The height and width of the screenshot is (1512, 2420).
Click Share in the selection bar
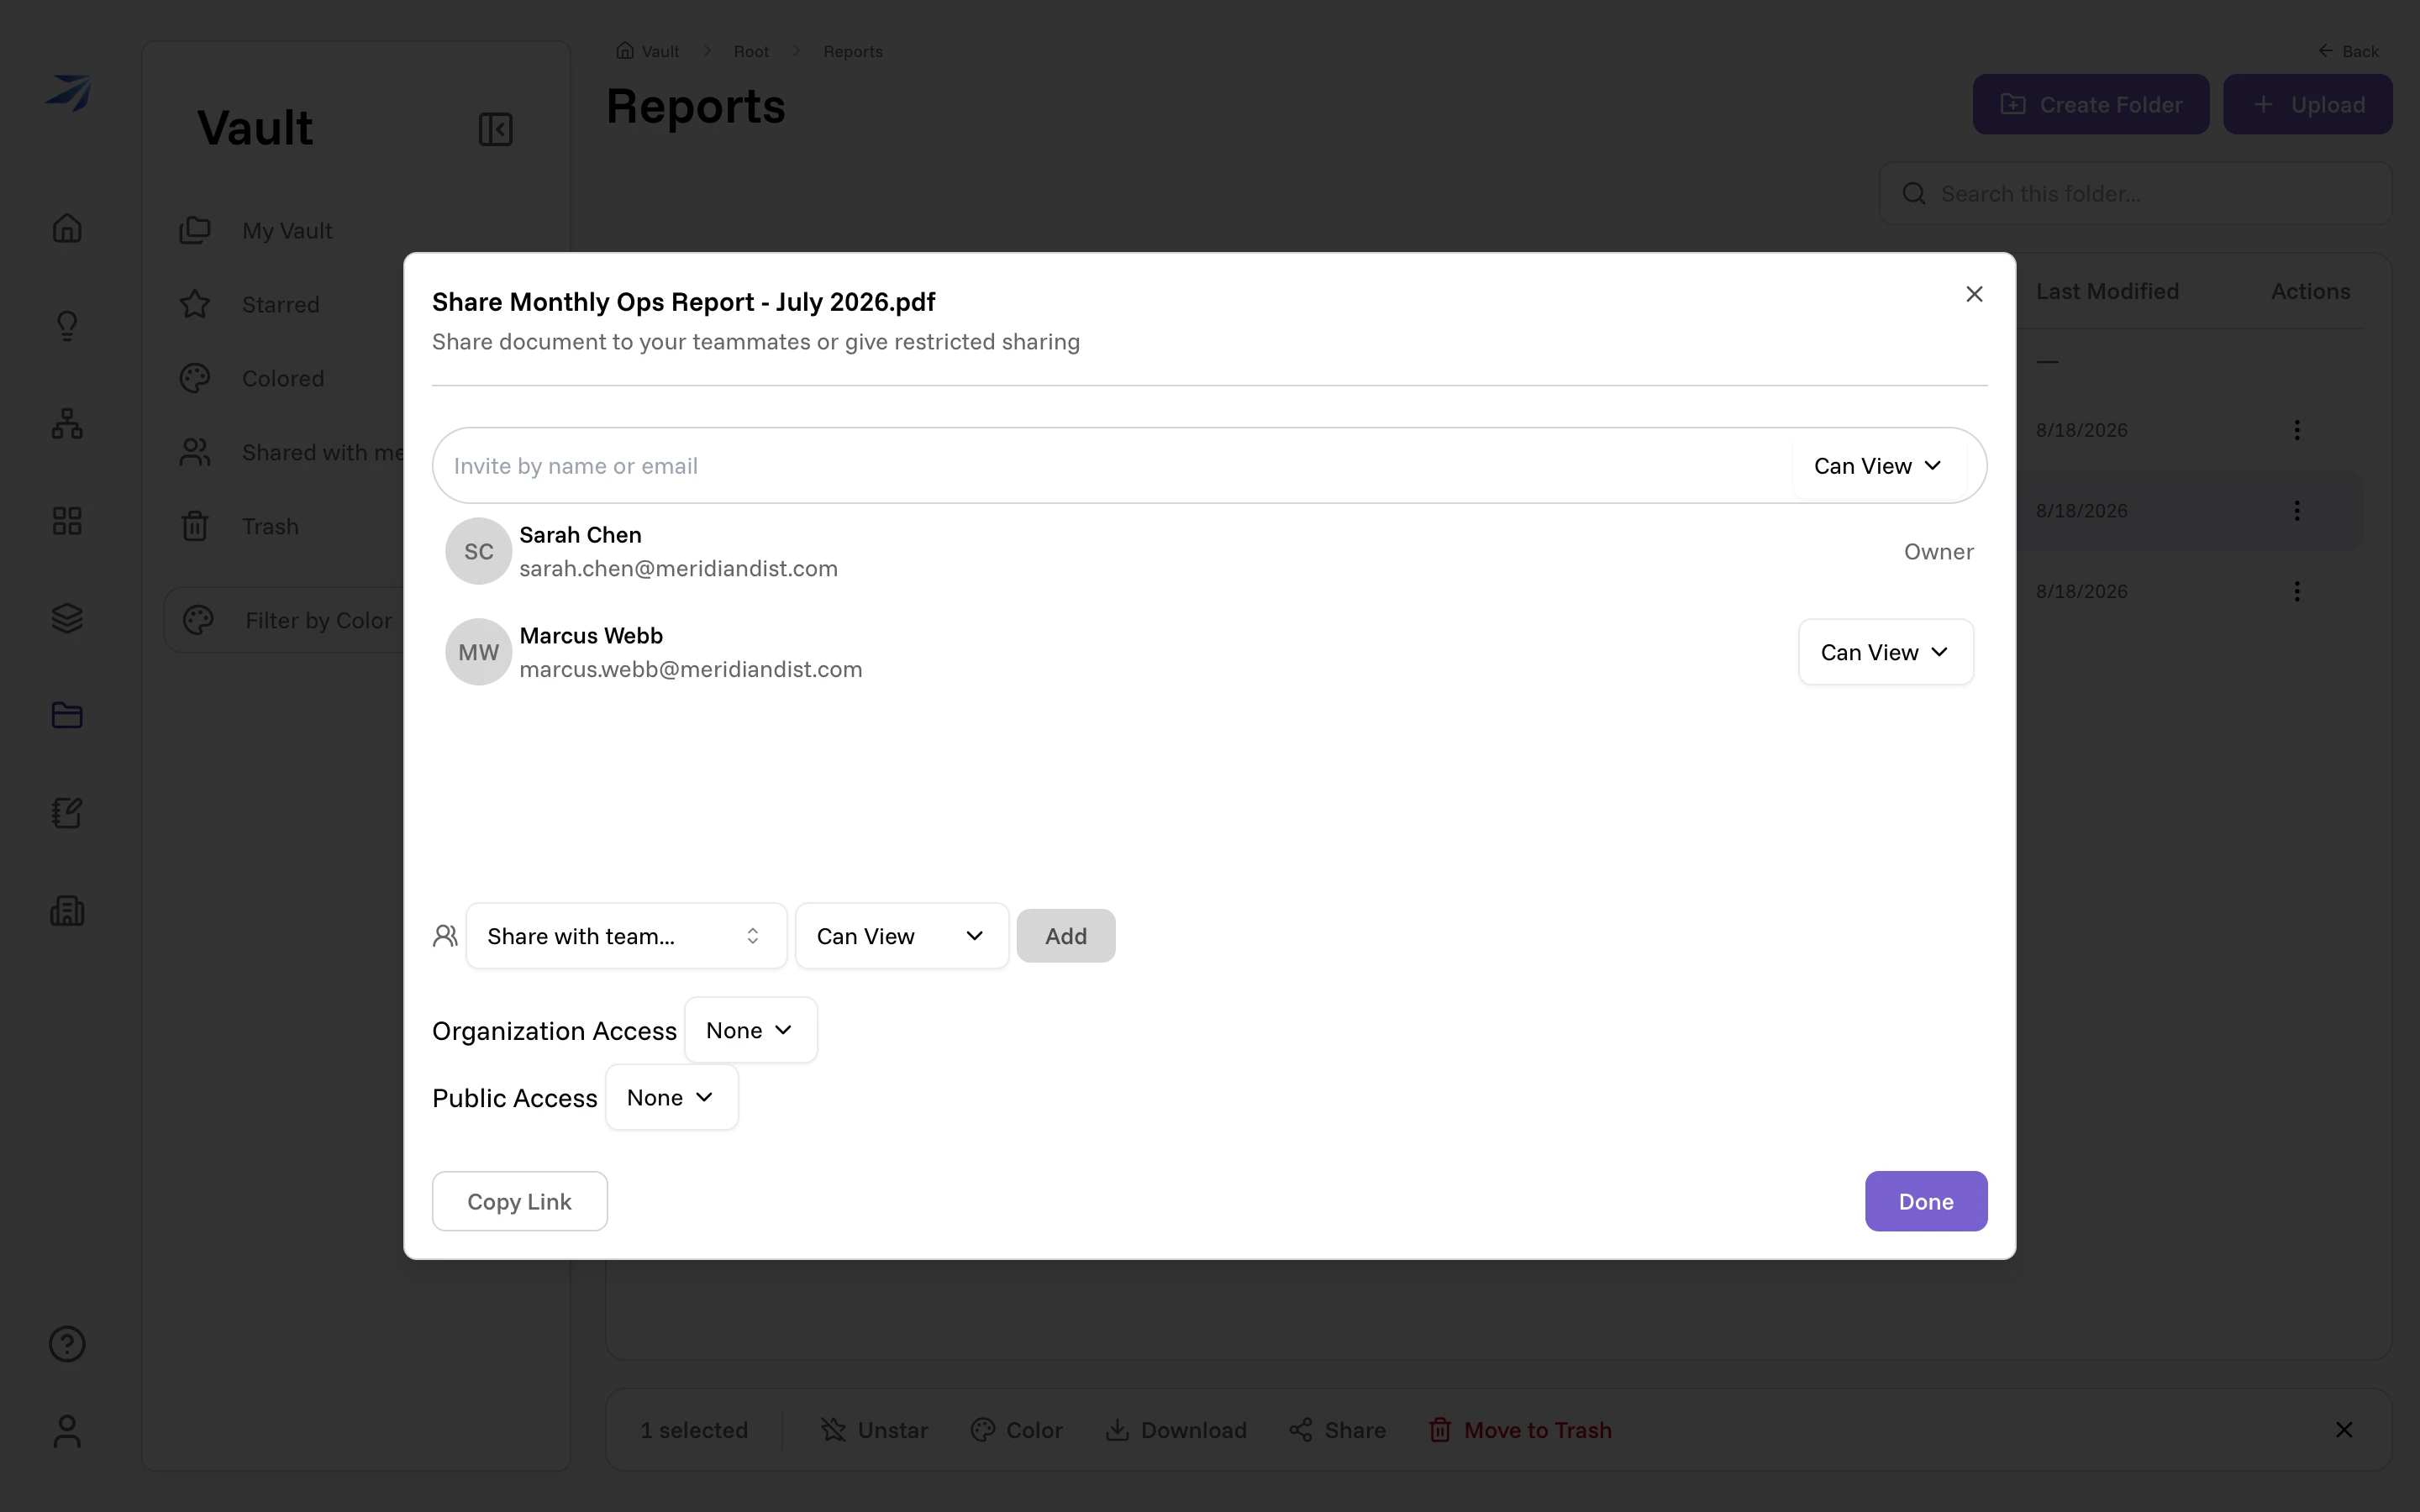1337,1430
